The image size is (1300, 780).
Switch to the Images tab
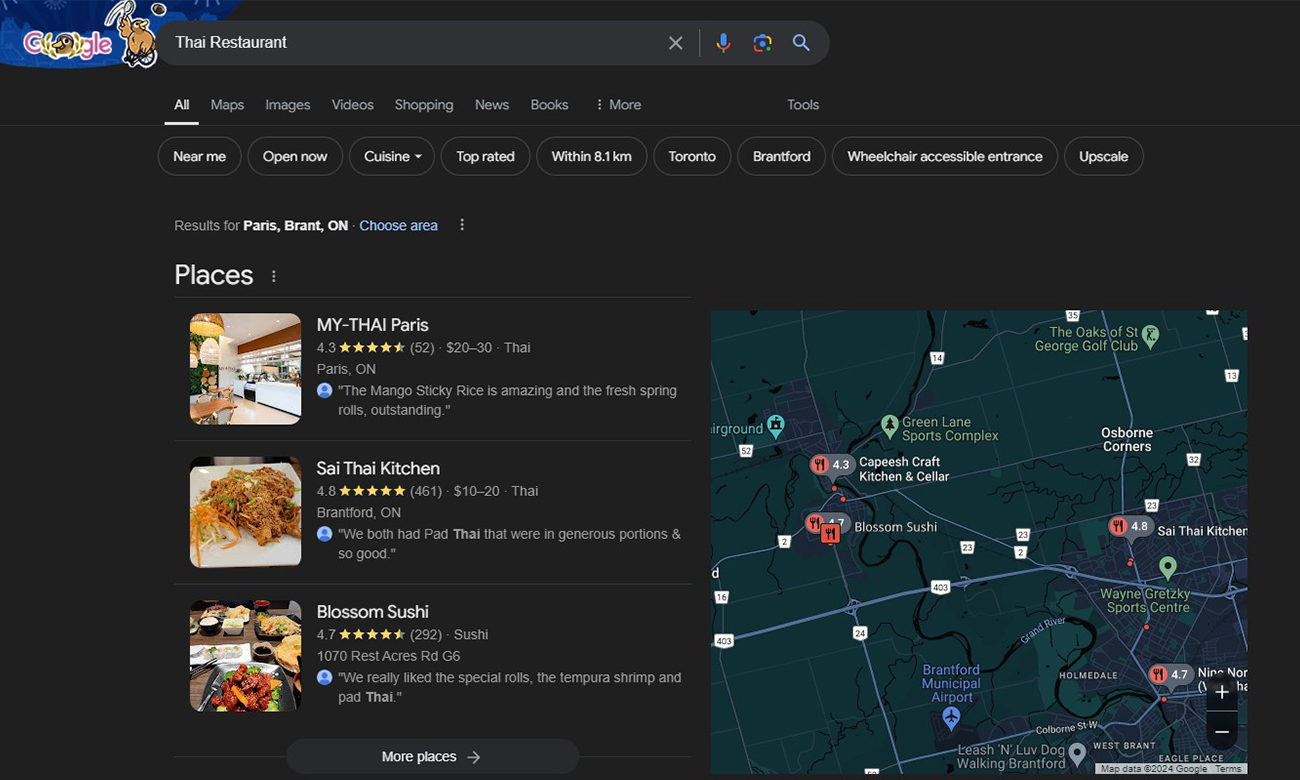[x=288, y=105]
